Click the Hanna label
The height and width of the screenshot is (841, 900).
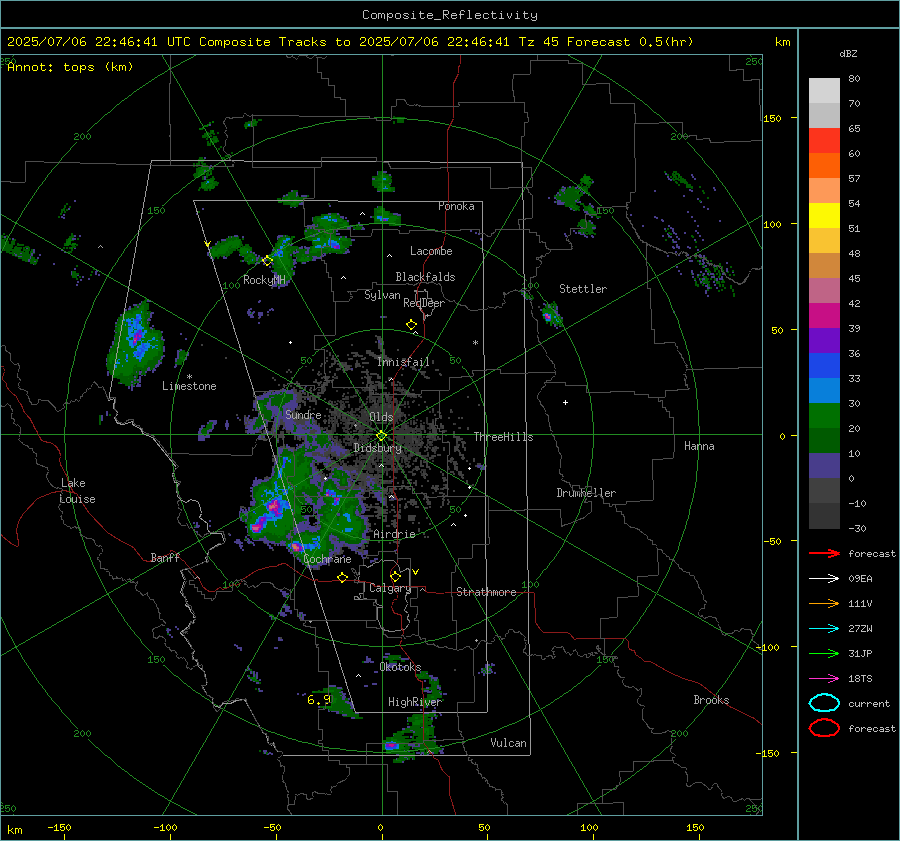click(x=699, y=446)
